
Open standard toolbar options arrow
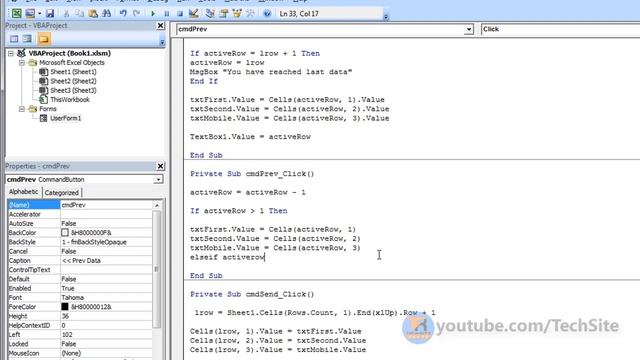coord(386,16)
